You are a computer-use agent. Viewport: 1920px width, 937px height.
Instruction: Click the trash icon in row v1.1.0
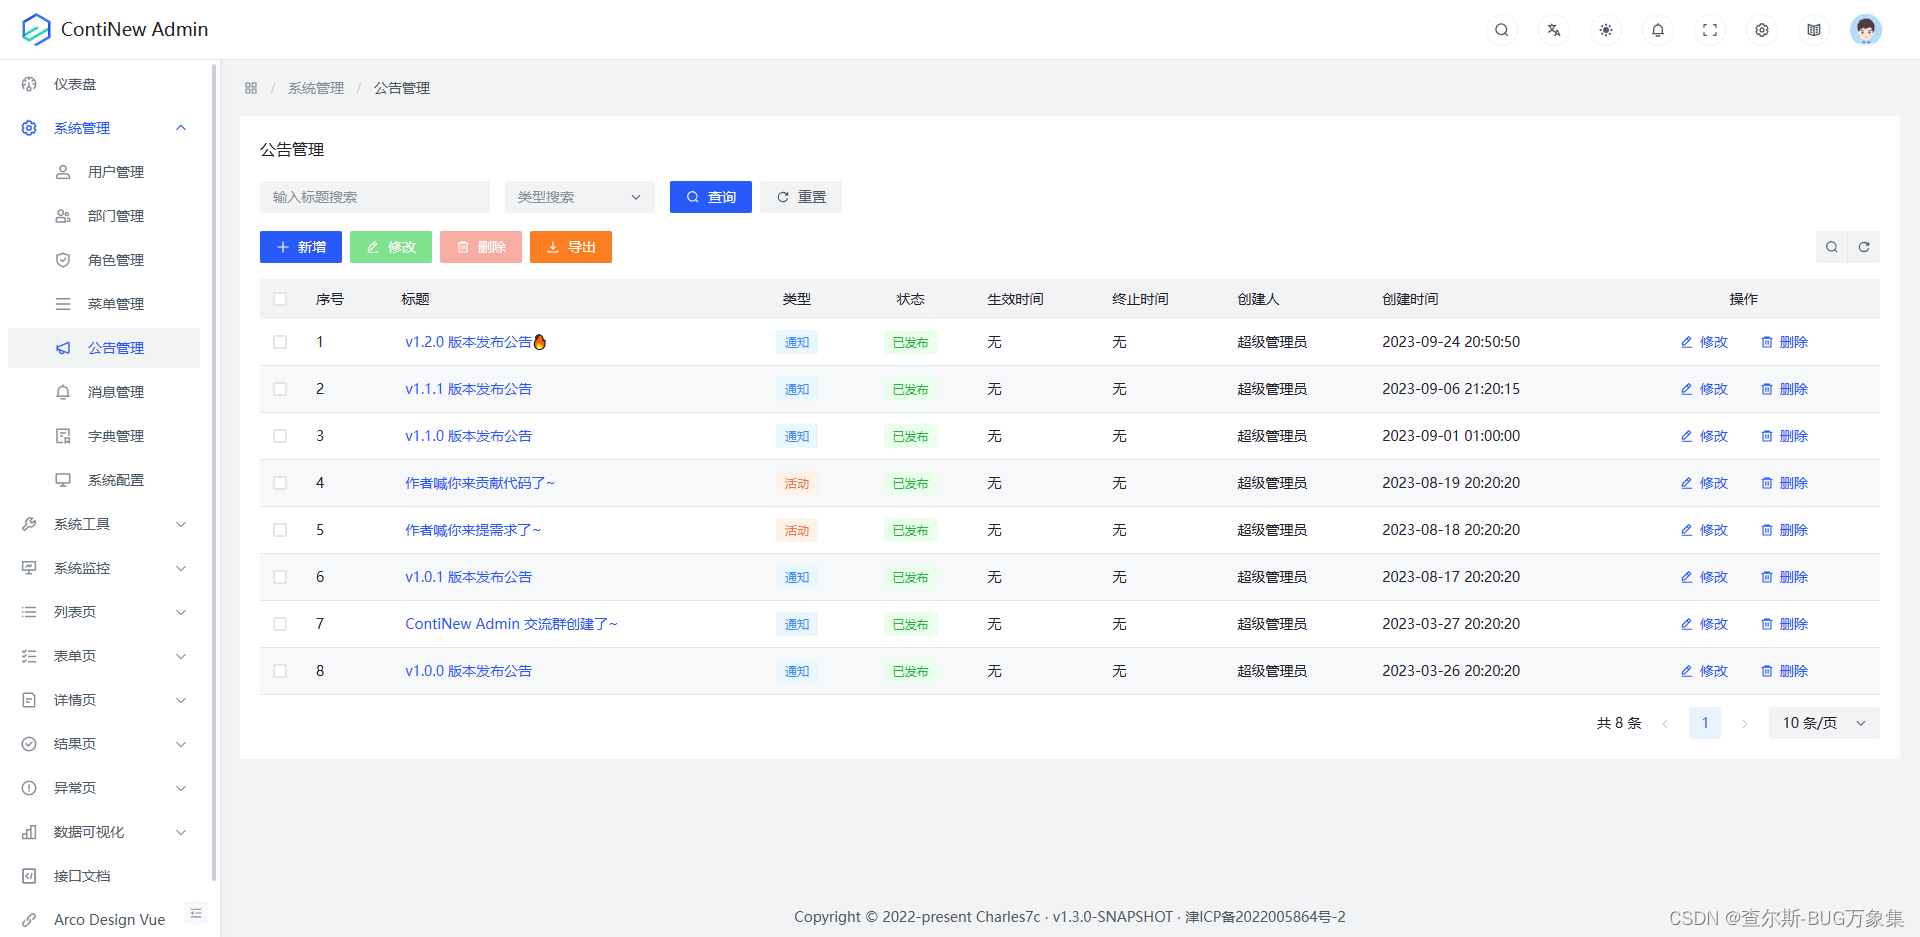click(1767, 436)
